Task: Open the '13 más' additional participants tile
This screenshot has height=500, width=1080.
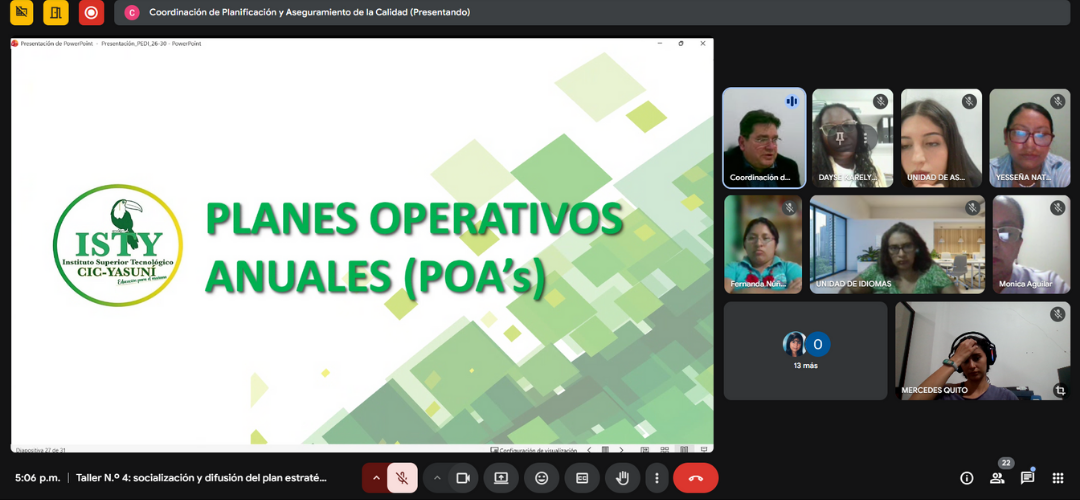Action: (x=806, y=351)
